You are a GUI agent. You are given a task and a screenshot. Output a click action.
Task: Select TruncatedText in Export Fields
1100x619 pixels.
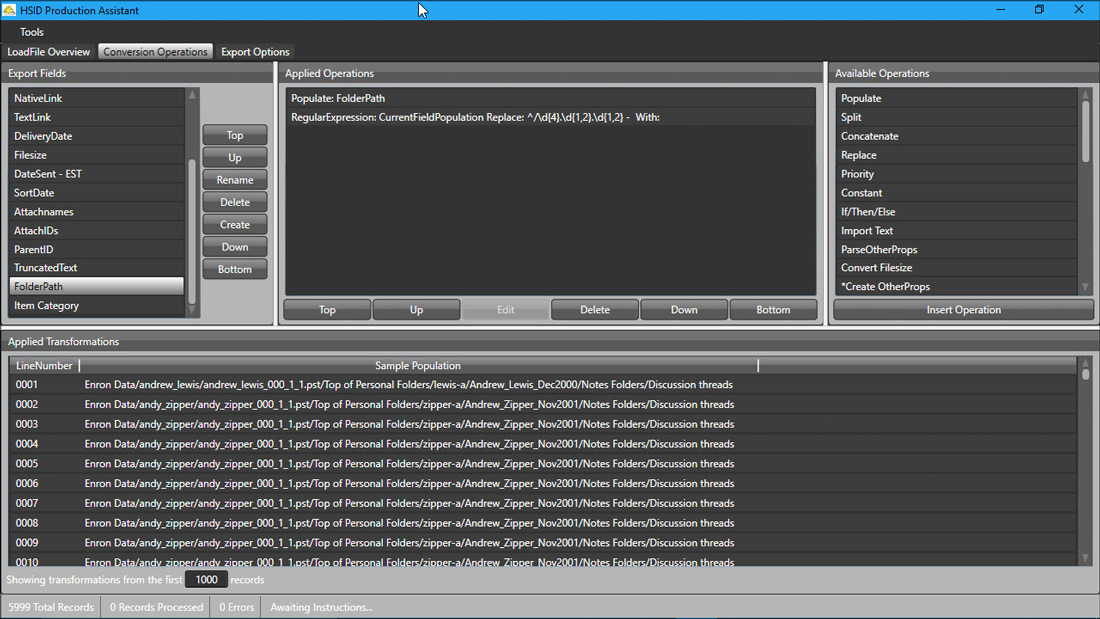coord(46,268)
